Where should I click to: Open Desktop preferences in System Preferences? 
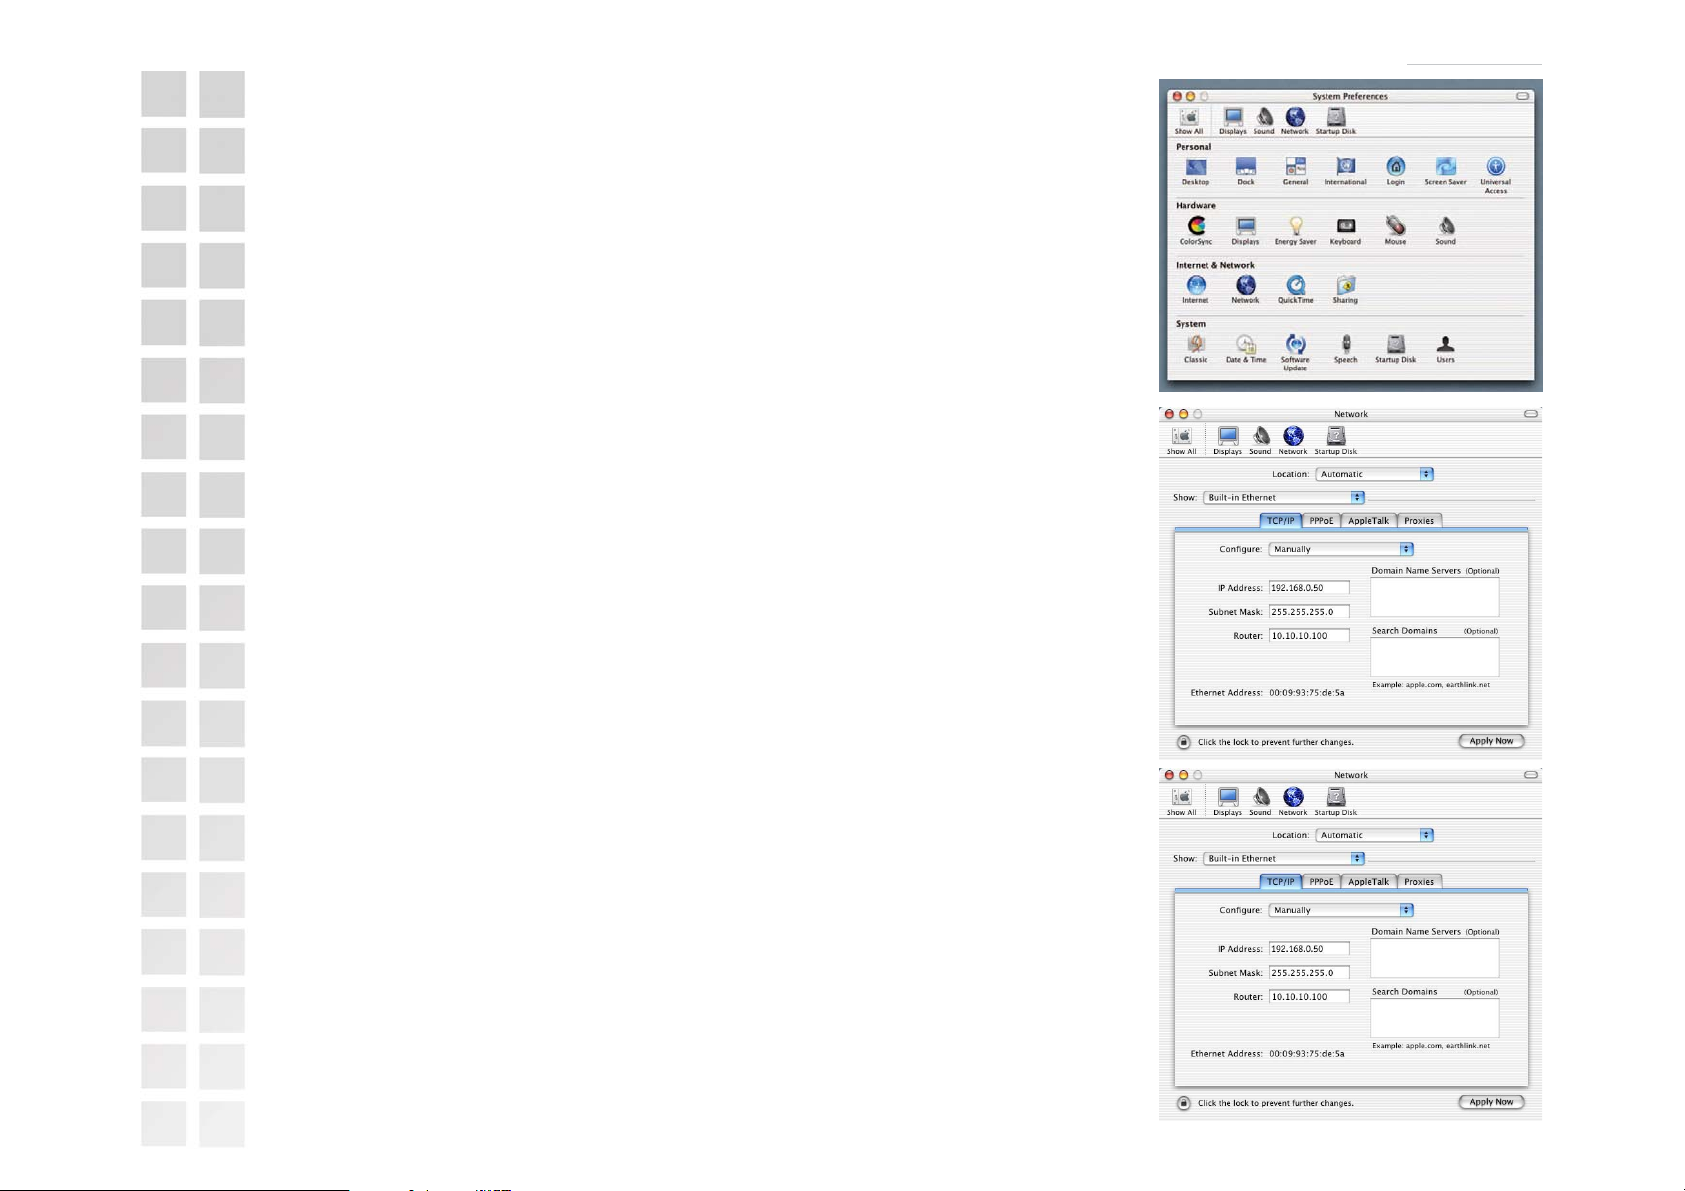point(1196,171)
